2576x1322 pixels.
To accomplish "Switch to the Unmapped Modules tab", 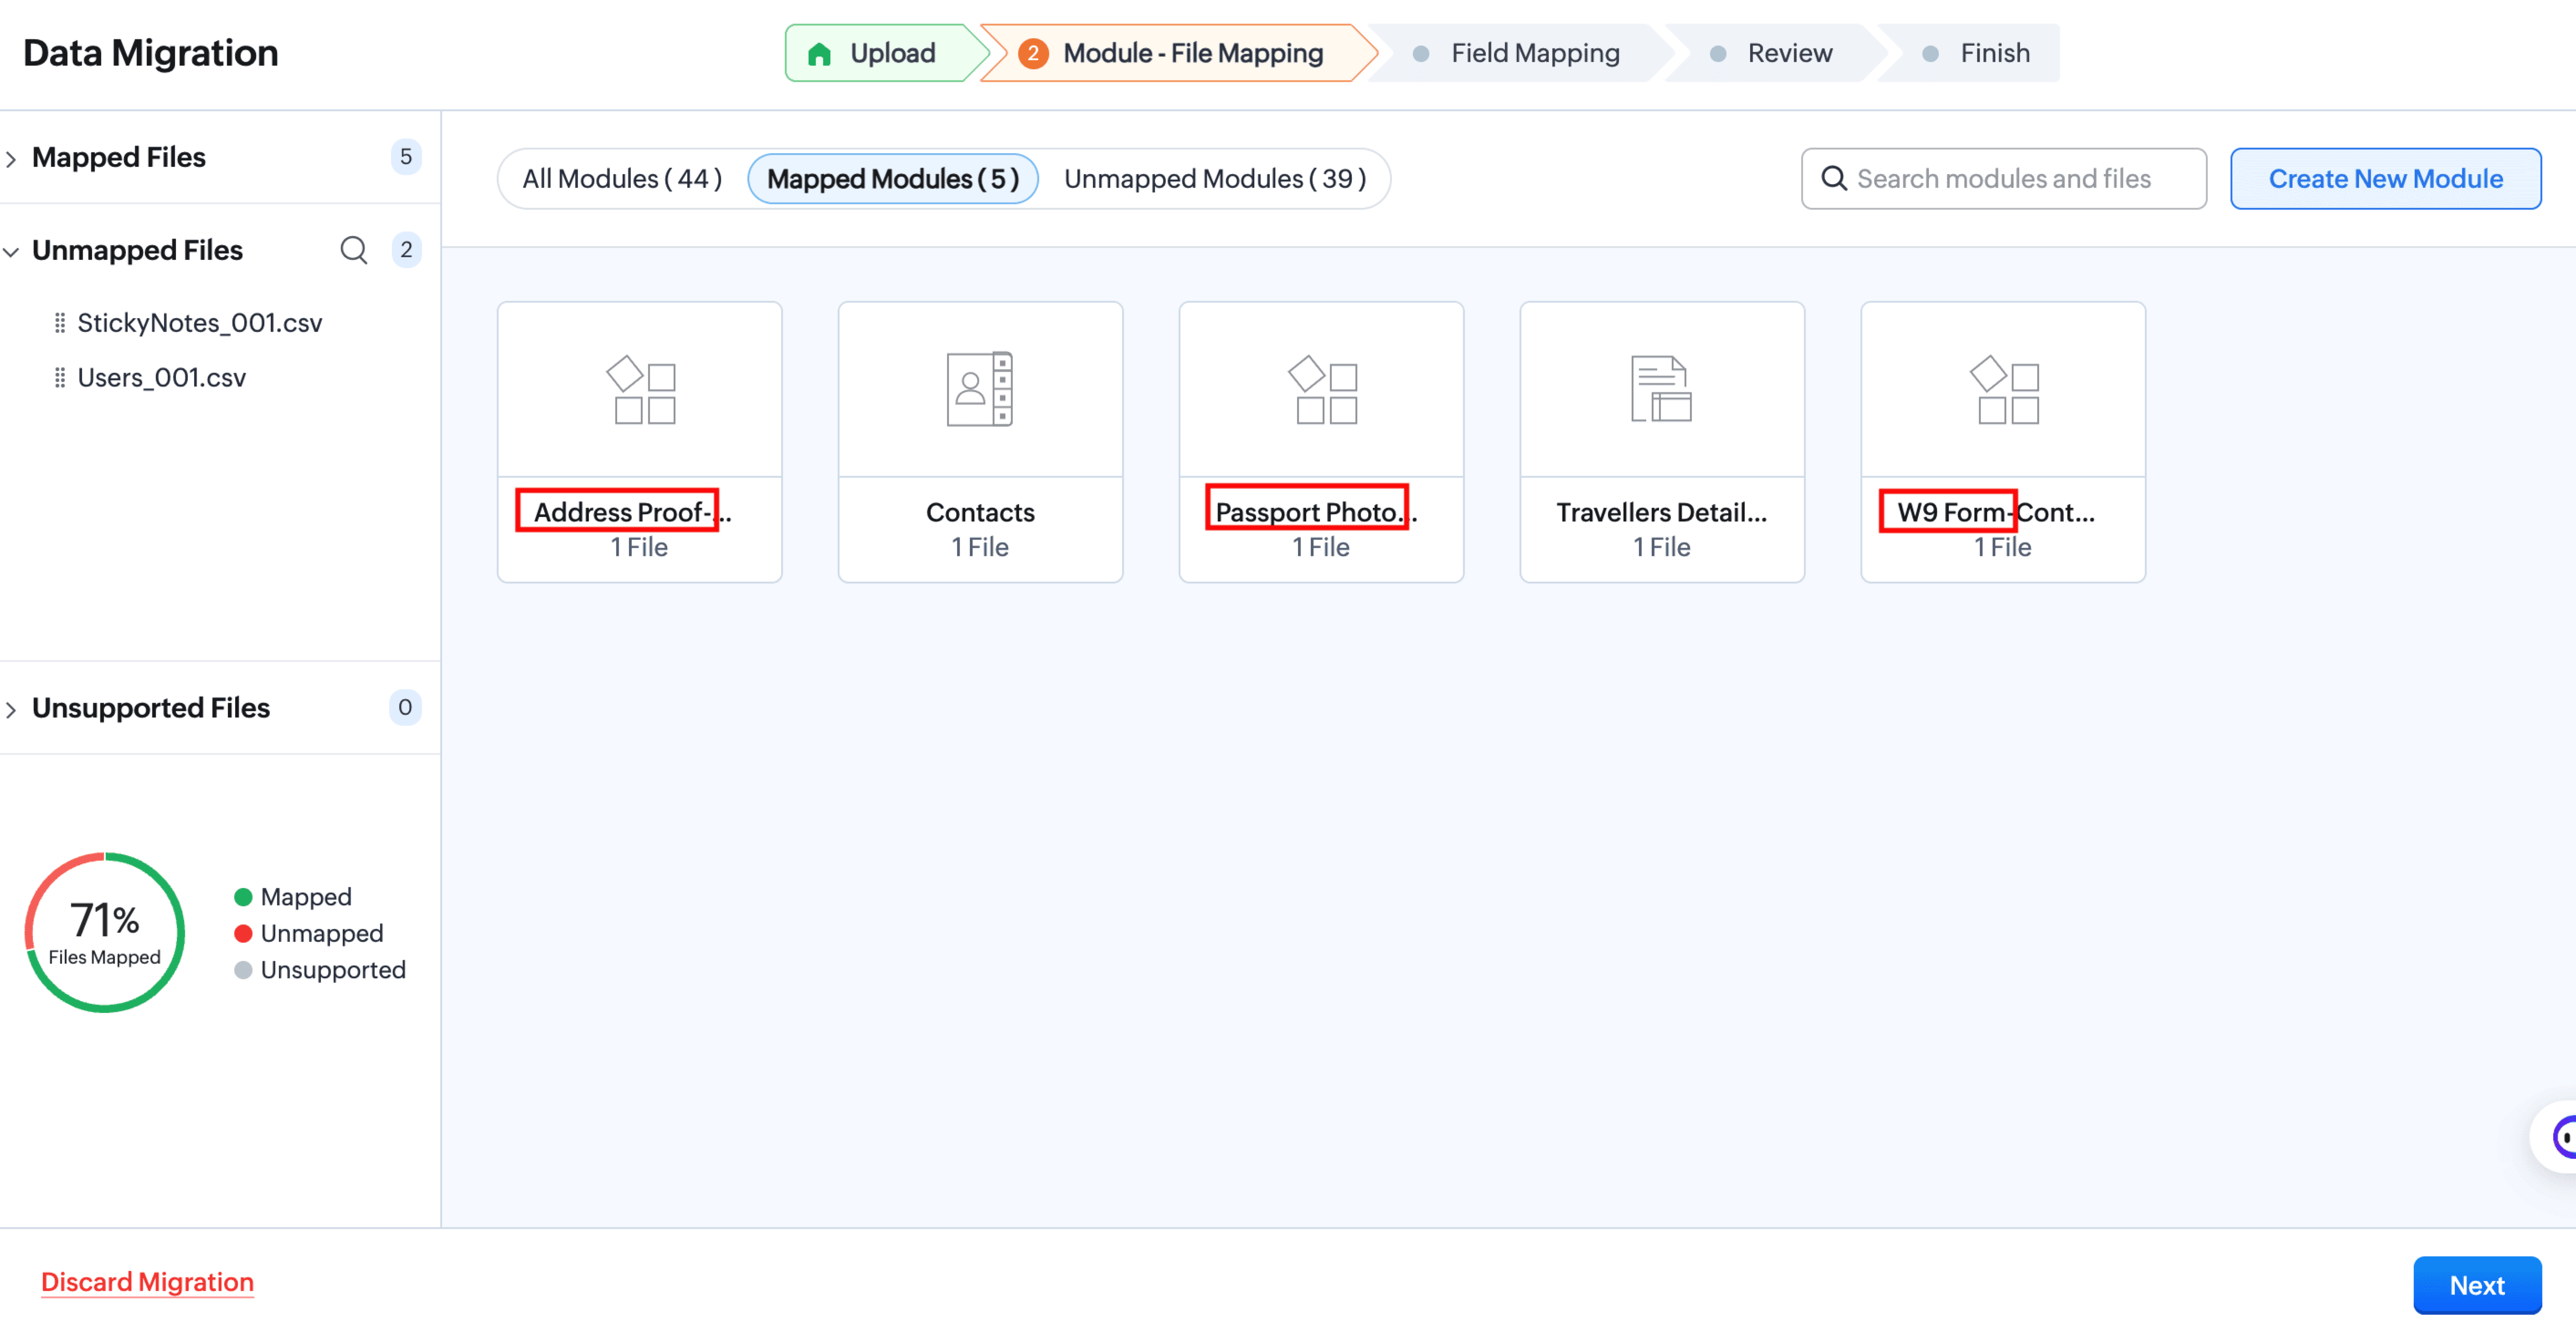I will [1214, 179].
